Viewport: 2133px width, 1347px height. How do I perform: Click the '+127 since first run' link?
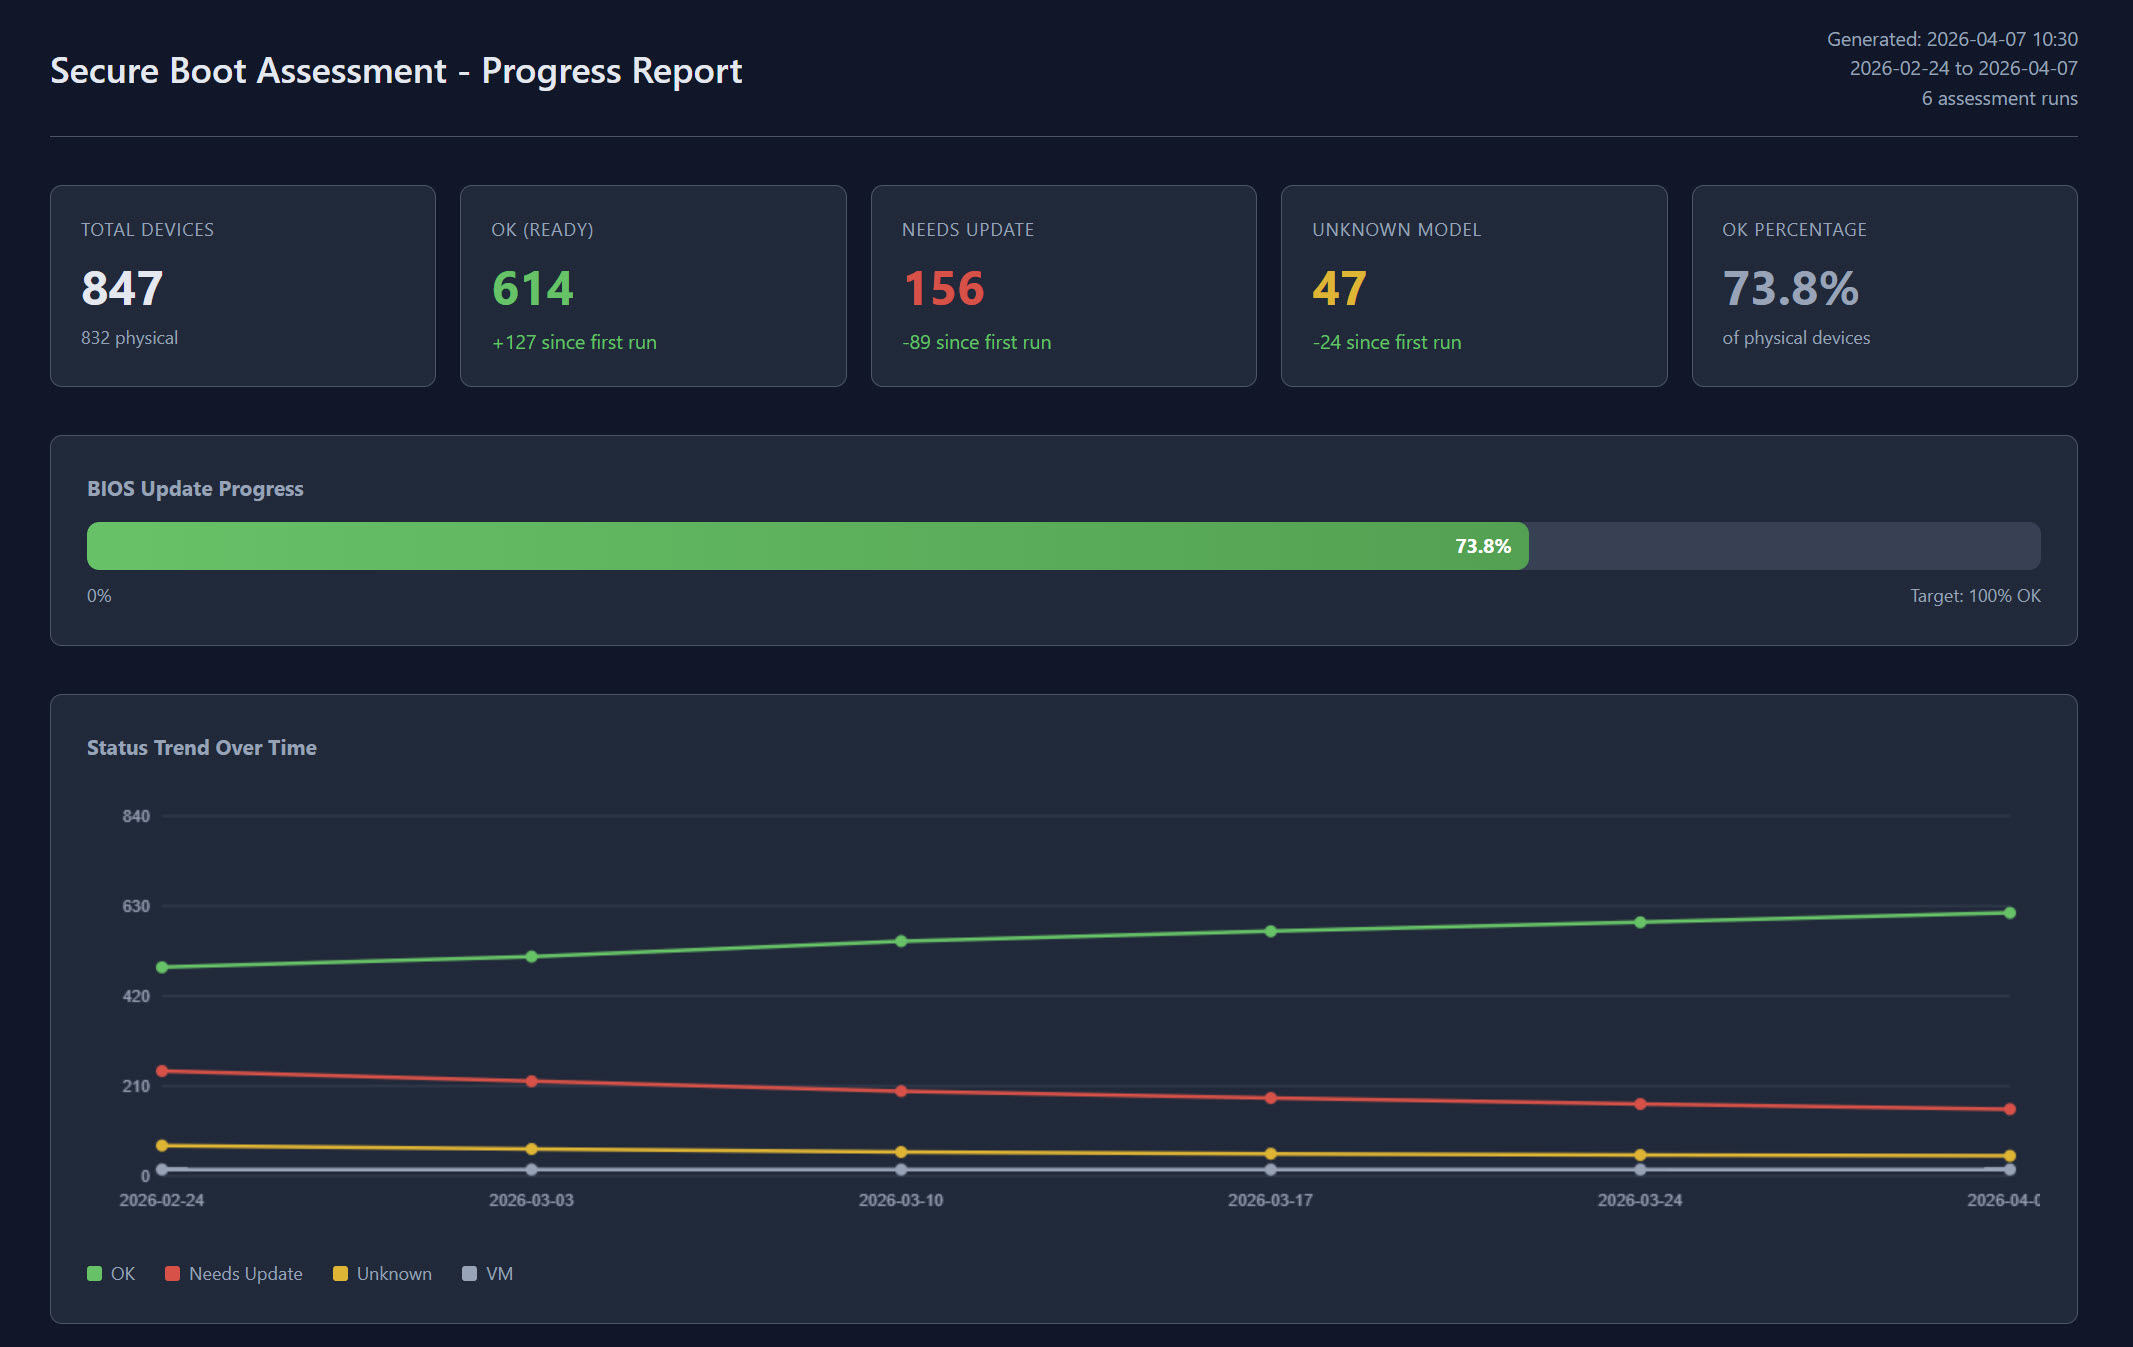574,341
